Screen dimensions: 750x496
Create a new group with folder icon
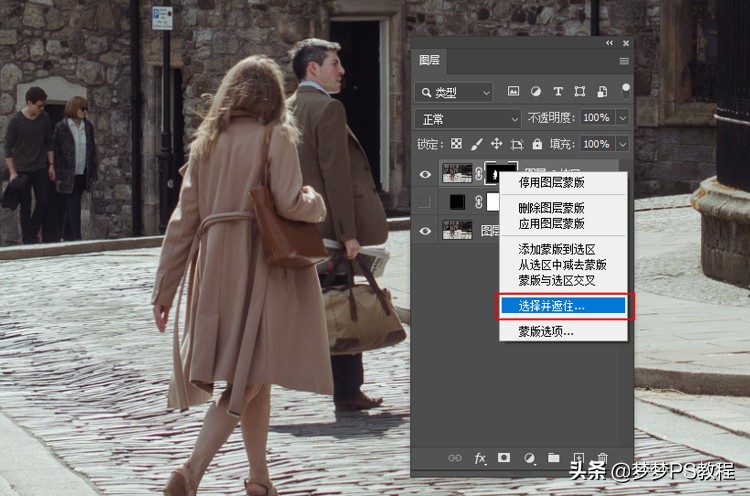[x=553, y=458]
